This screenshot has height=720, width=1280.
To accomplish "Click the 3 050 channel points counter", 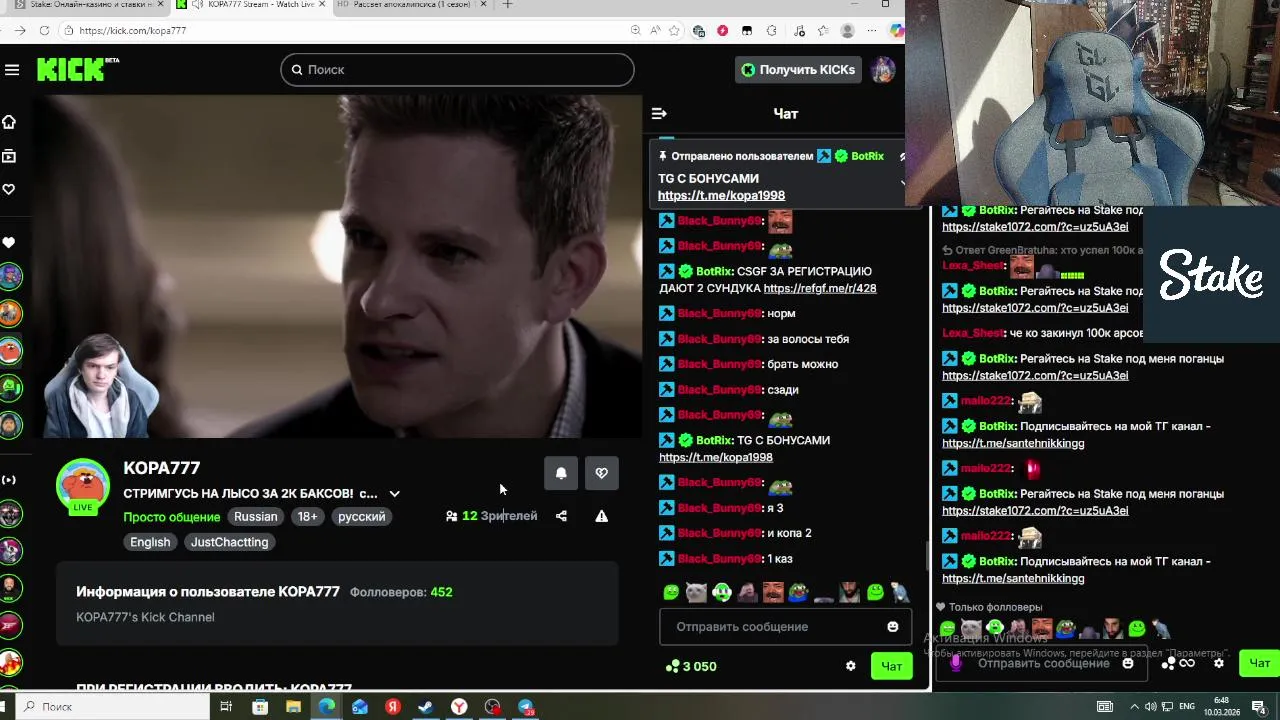I will [x=691, y=666].
